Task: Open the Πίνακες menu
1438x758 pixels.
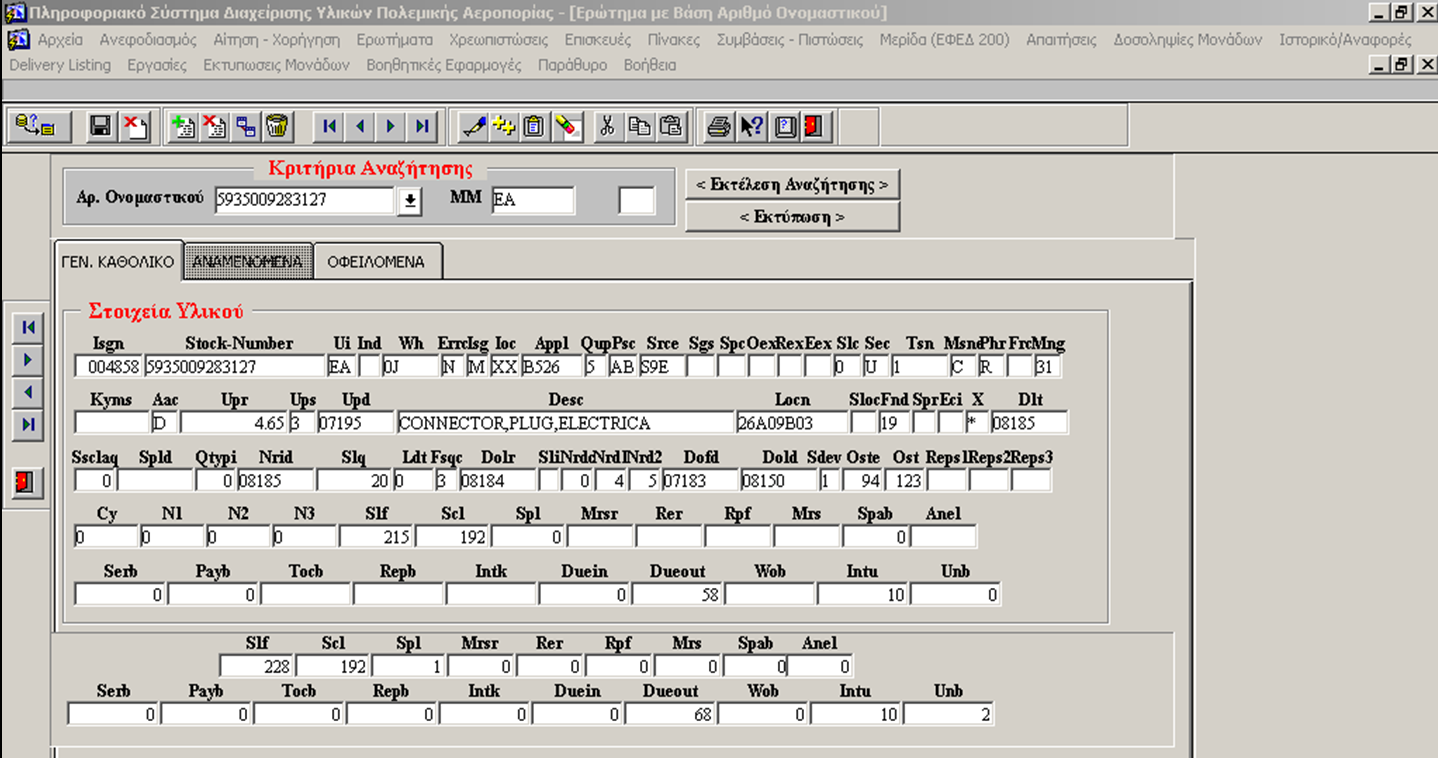Action: tap(673, 40)
